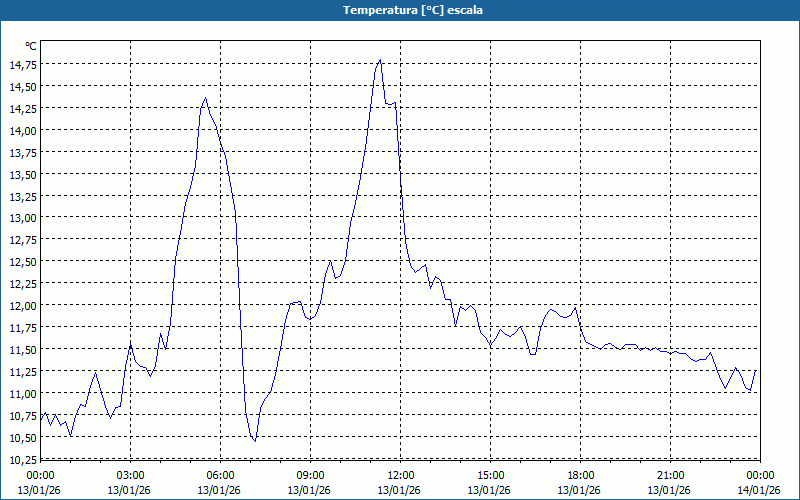Select the 06:00 time label
The width and height of the screenshot is (800, 500).
point(220,475)
